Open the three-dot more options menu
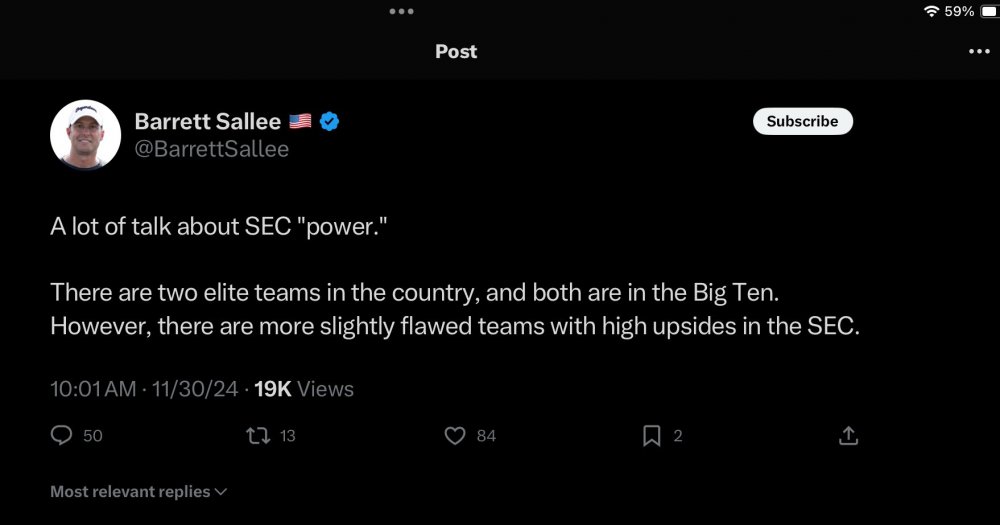The width and height of the screenshot is (1000, 525). point(979,52)
